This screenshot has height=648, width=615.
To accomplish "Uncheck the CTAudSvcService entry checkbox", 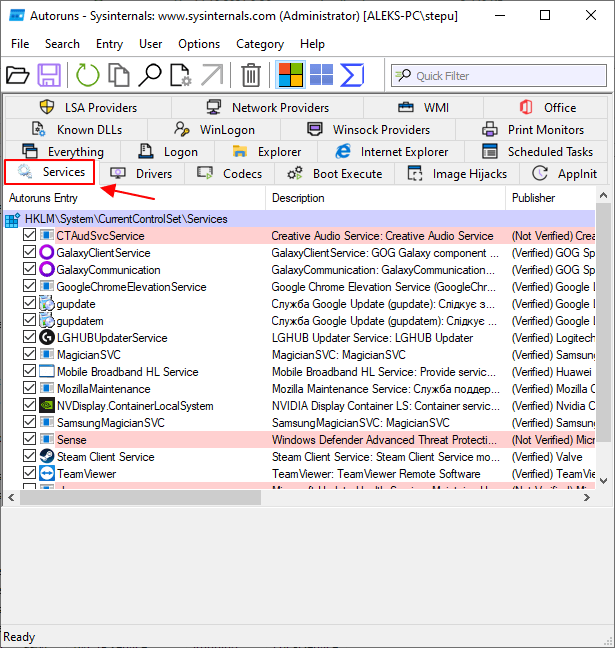I will (x=29, y=235).
